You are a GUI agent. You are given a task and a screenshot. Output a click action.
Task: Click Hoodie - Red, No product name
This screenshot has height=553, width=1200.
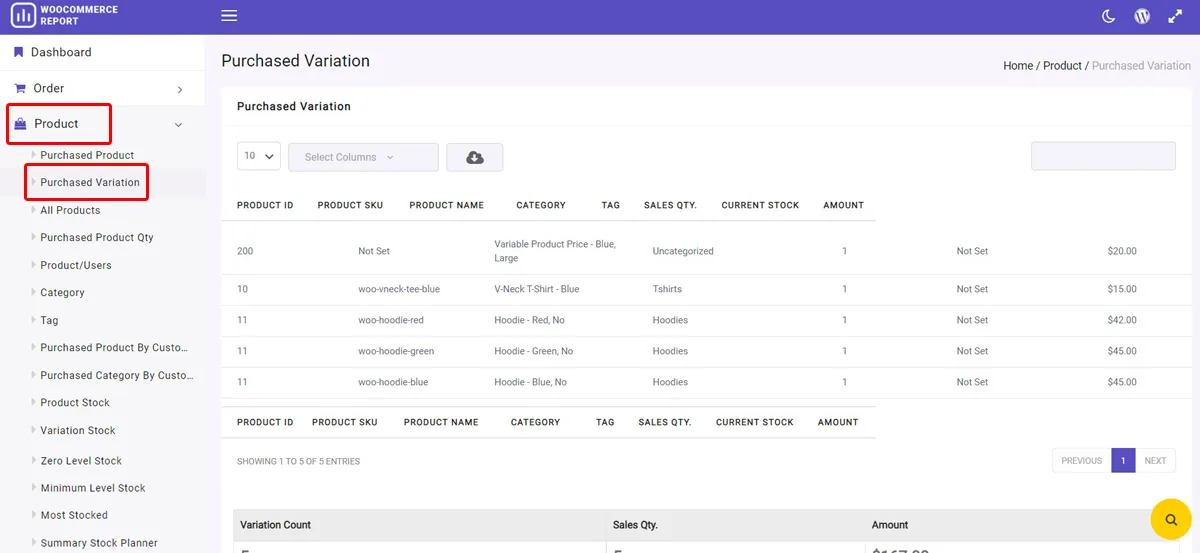point(529,320)
